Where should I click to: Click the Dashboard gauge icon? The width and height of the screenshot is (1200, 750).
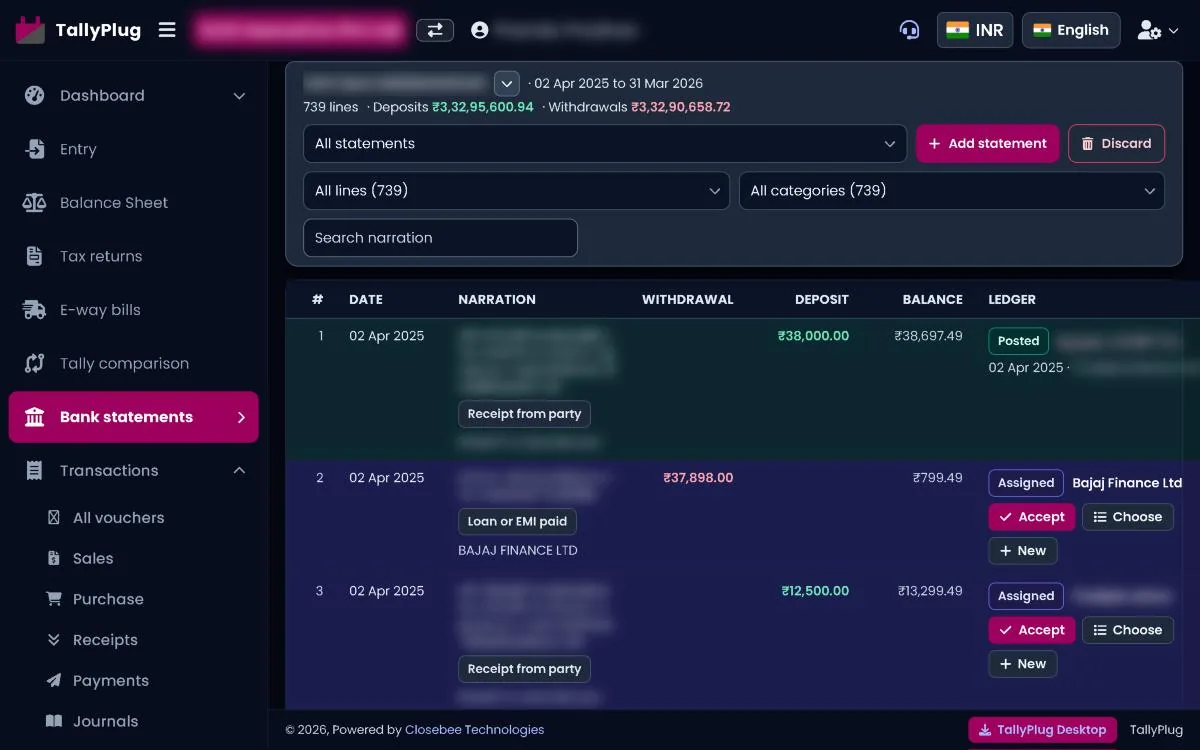tap(35, 96)
